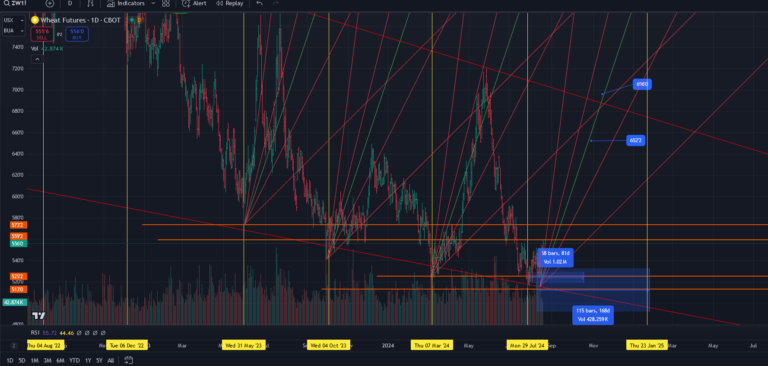Select the 5D time range
Screen dimensions: 768x366
22,361
